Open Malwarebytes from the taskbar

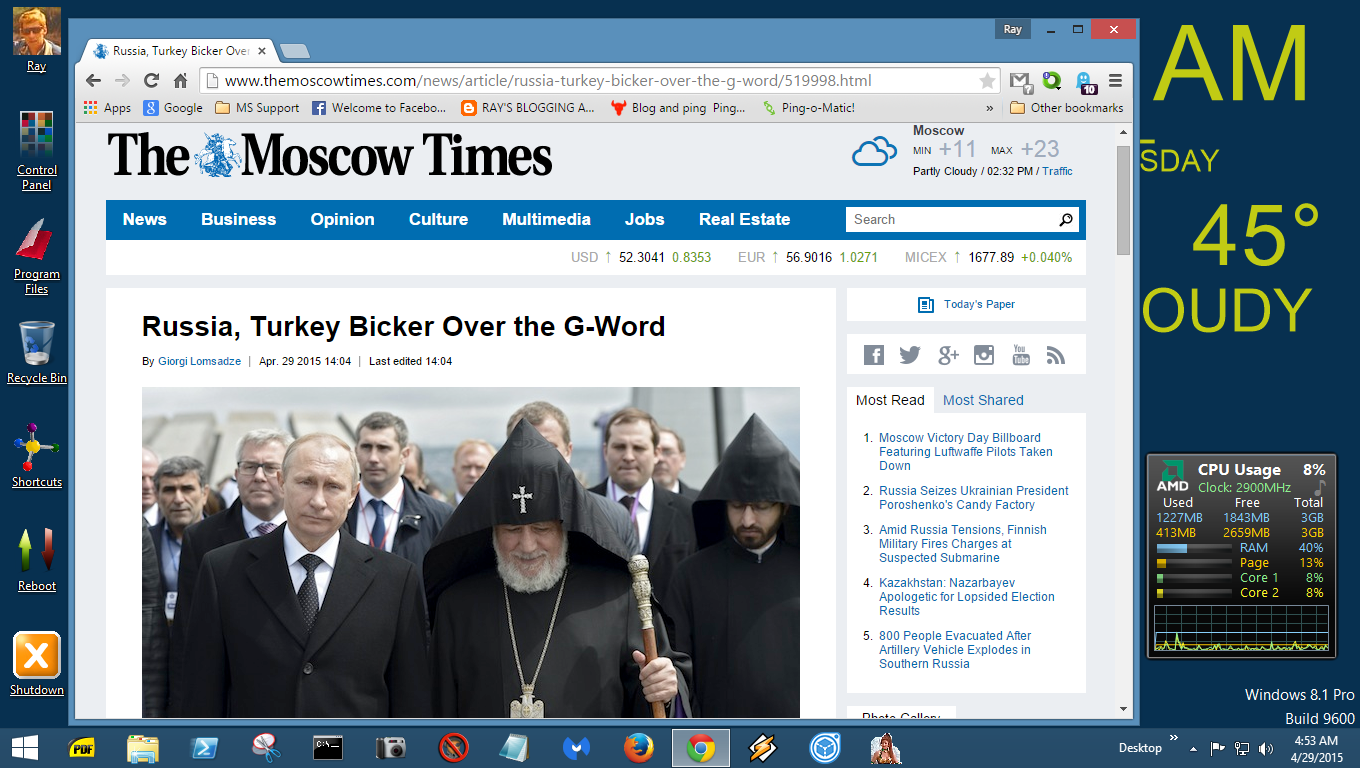point(576,748)
